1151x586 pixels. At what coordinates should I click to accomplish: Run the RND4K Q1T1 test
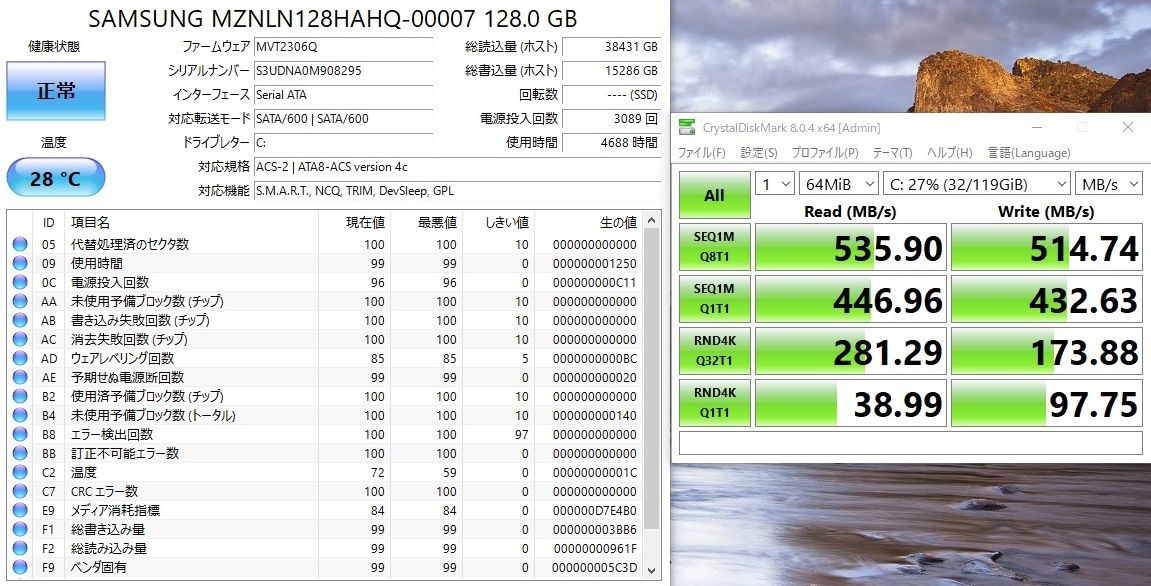coord(714,402)
